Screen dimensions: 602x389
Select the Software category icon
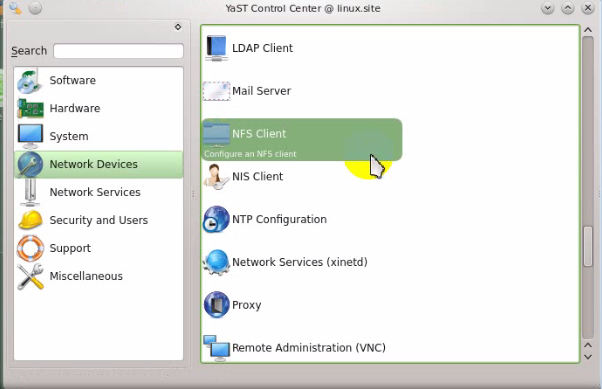click(x=30, y=81)
